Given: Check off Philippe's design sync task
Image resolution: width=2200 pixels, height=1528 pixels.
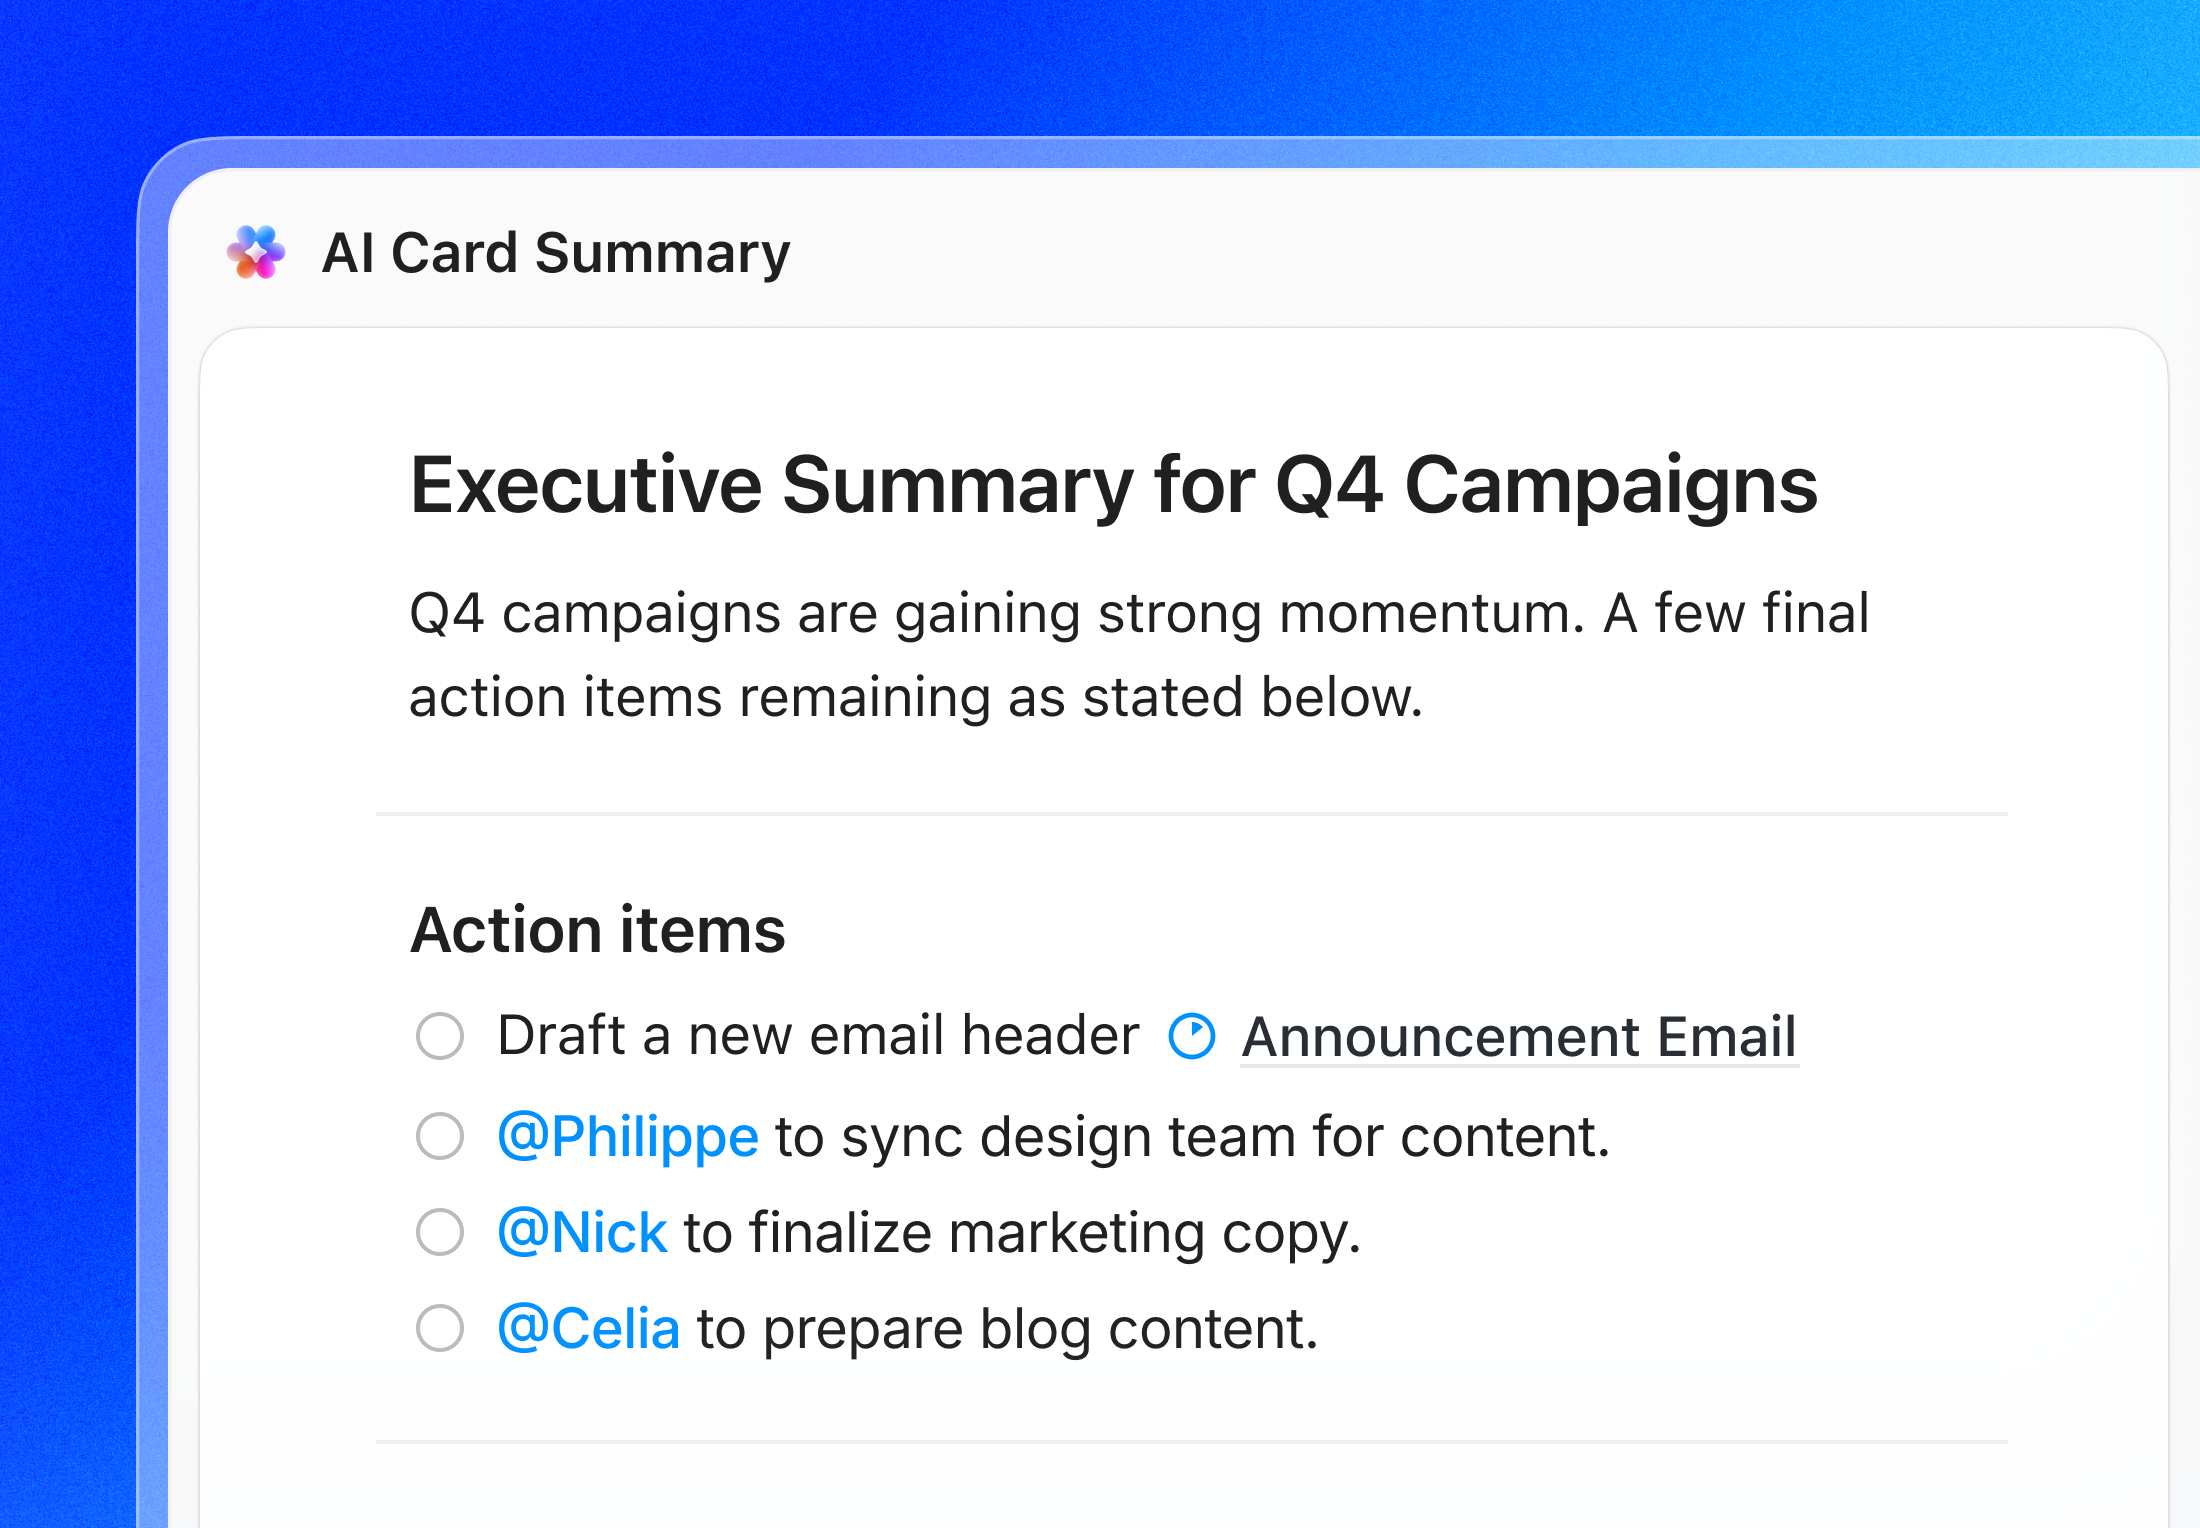Looking at the screenshot, I should pyautogui.click(x=438, y=1135).
